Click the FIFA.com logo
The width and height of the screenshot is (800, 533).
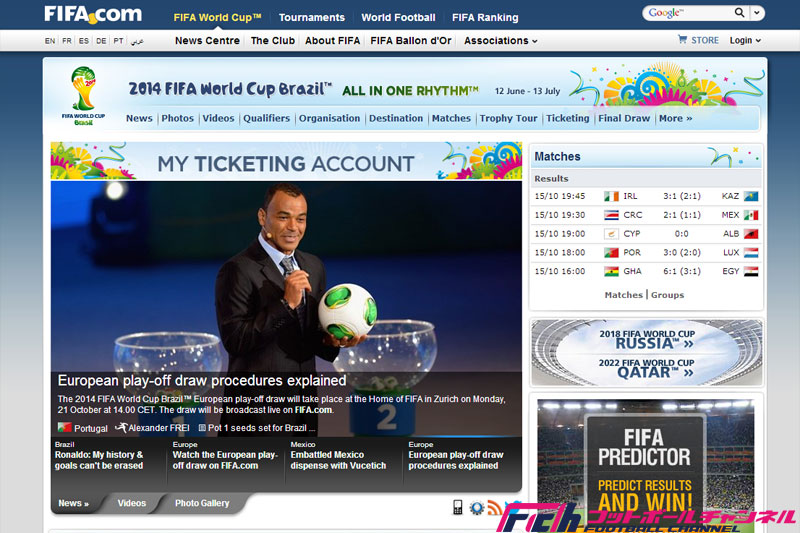point(93,15)
